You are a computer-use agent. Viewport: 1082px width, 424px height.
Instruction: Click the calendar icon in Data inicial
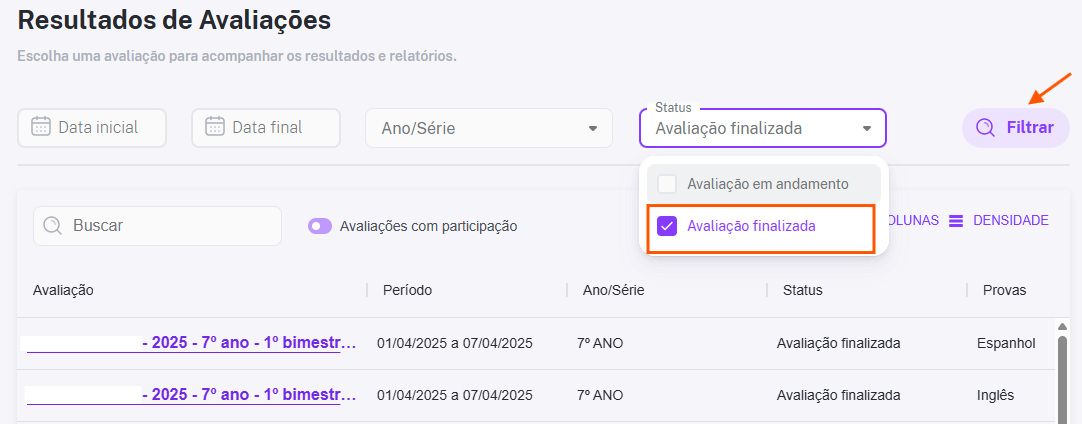pyautogui.click(x=41, y=127)
